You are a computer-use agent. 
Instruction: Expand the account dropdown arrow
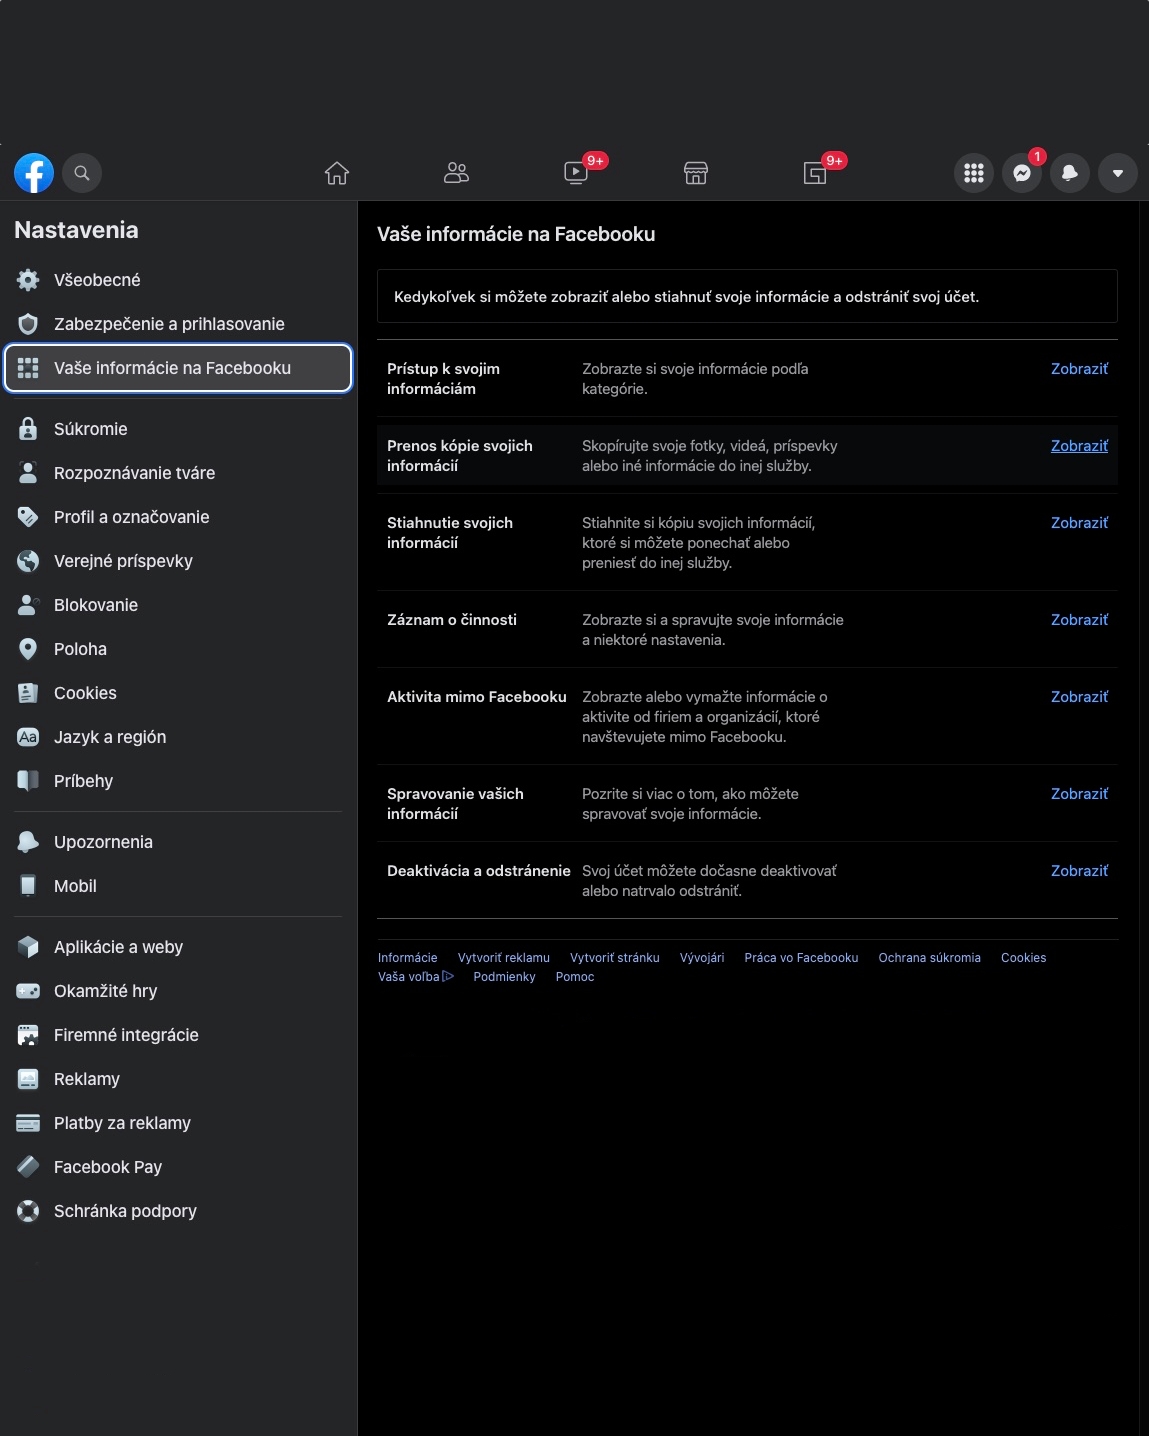coord(1118,173)
